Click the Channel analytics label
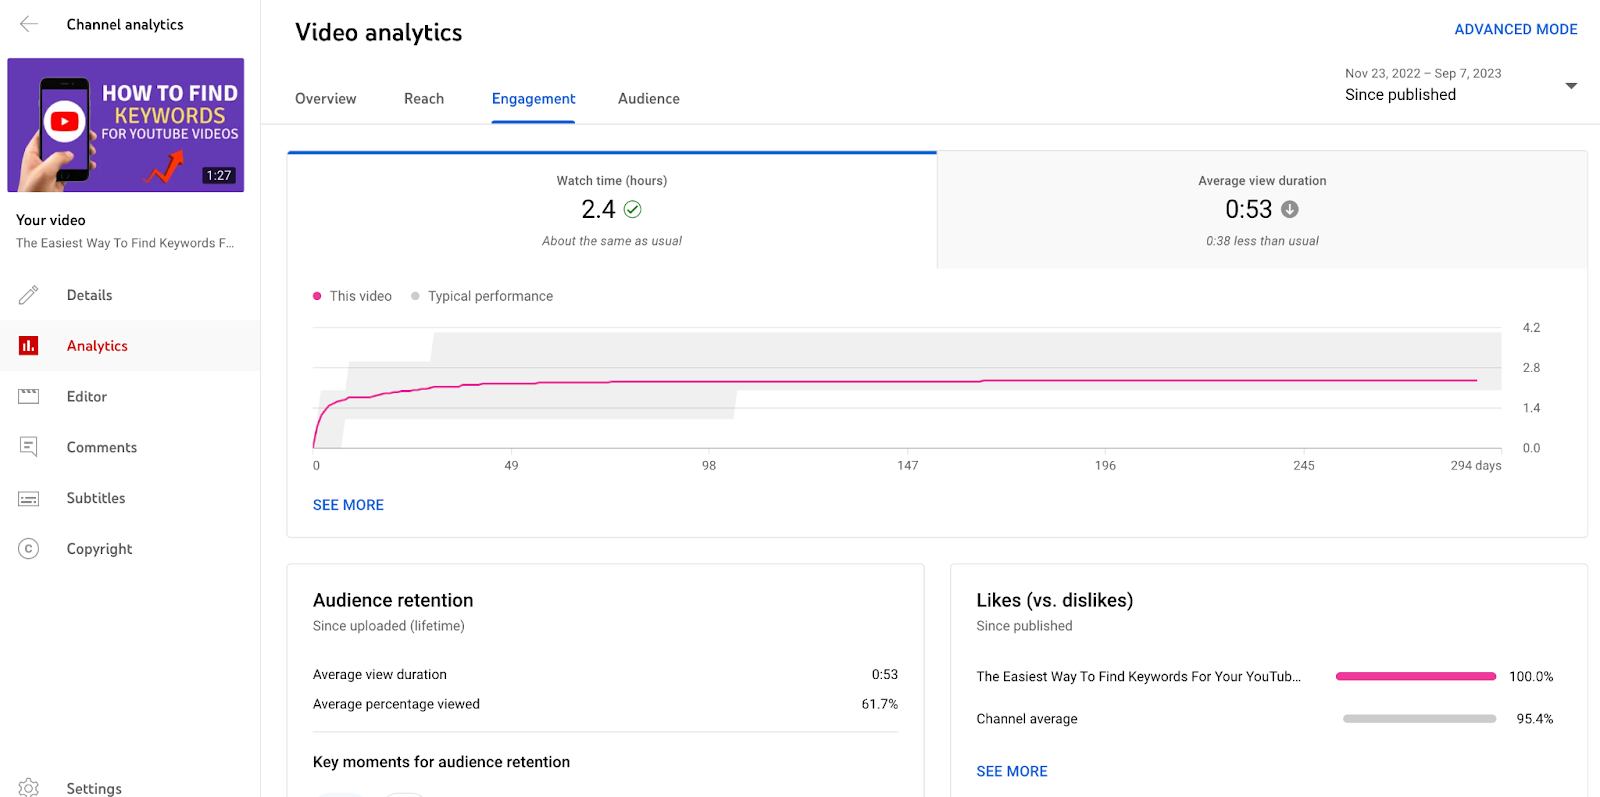 pos(125,24)
